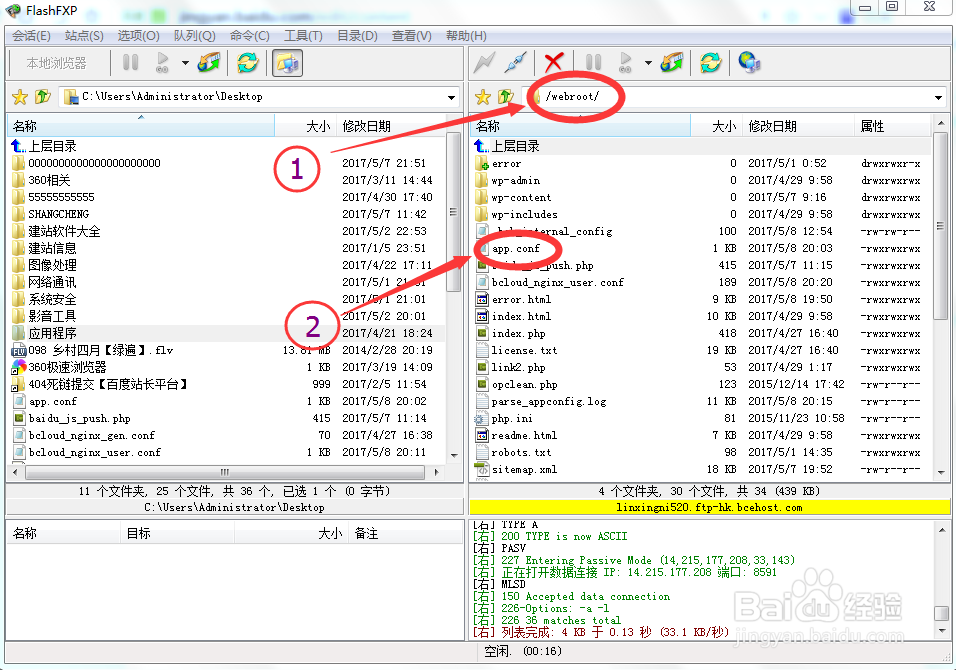956x670 pixels.
Task: Expand the local path dropdown for Desktop
Action: point(451,97)
